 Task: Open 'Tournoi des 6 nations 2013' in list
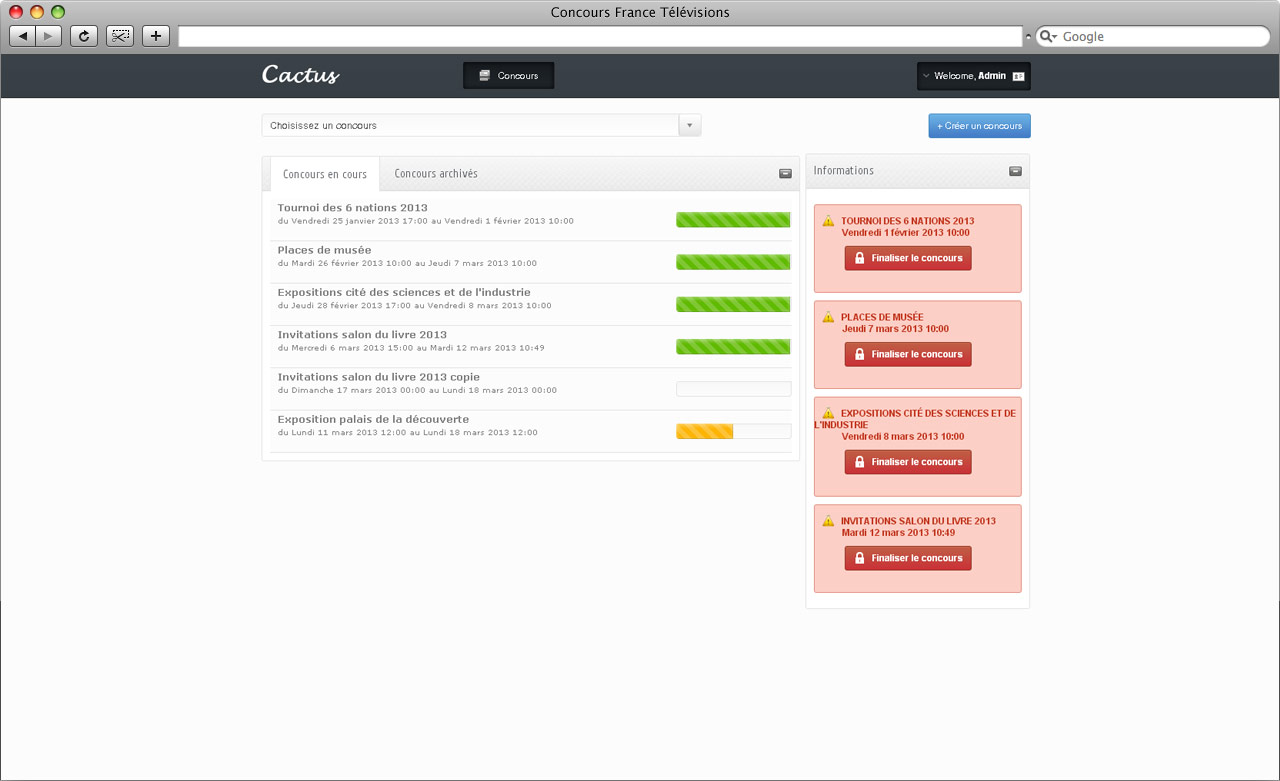coord(352,208)
